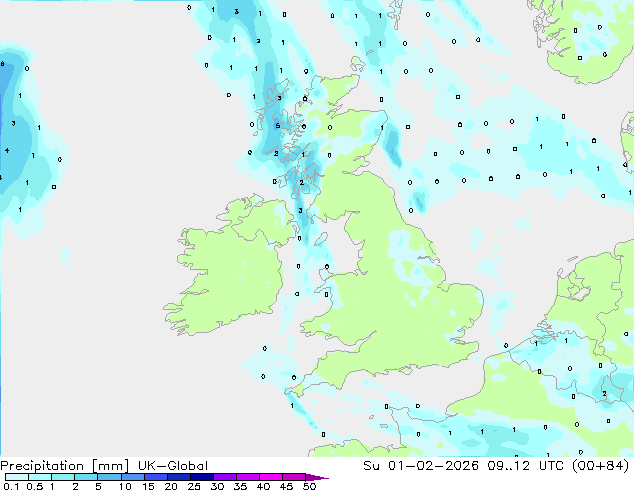
Task: Pick the 10–15 mm blue legend swatch
Action: (x=132, y=477)
